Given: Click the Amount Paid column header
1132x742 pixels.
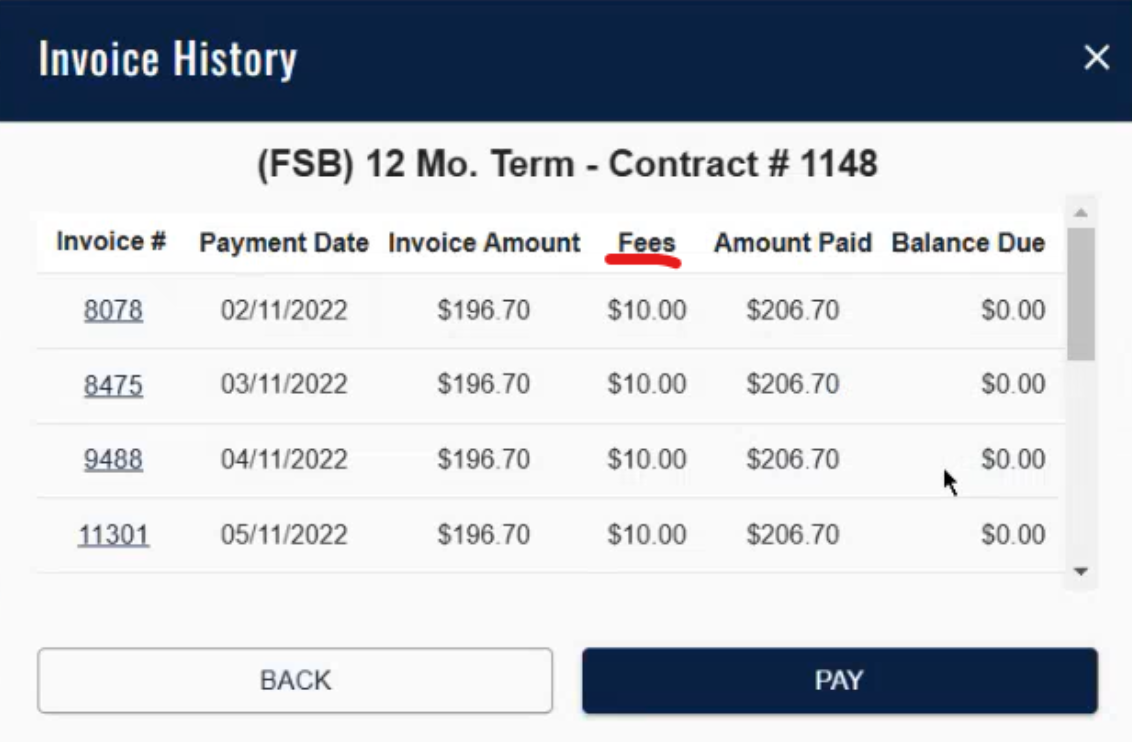Looking at the screenshot, I should click(793, 243).
